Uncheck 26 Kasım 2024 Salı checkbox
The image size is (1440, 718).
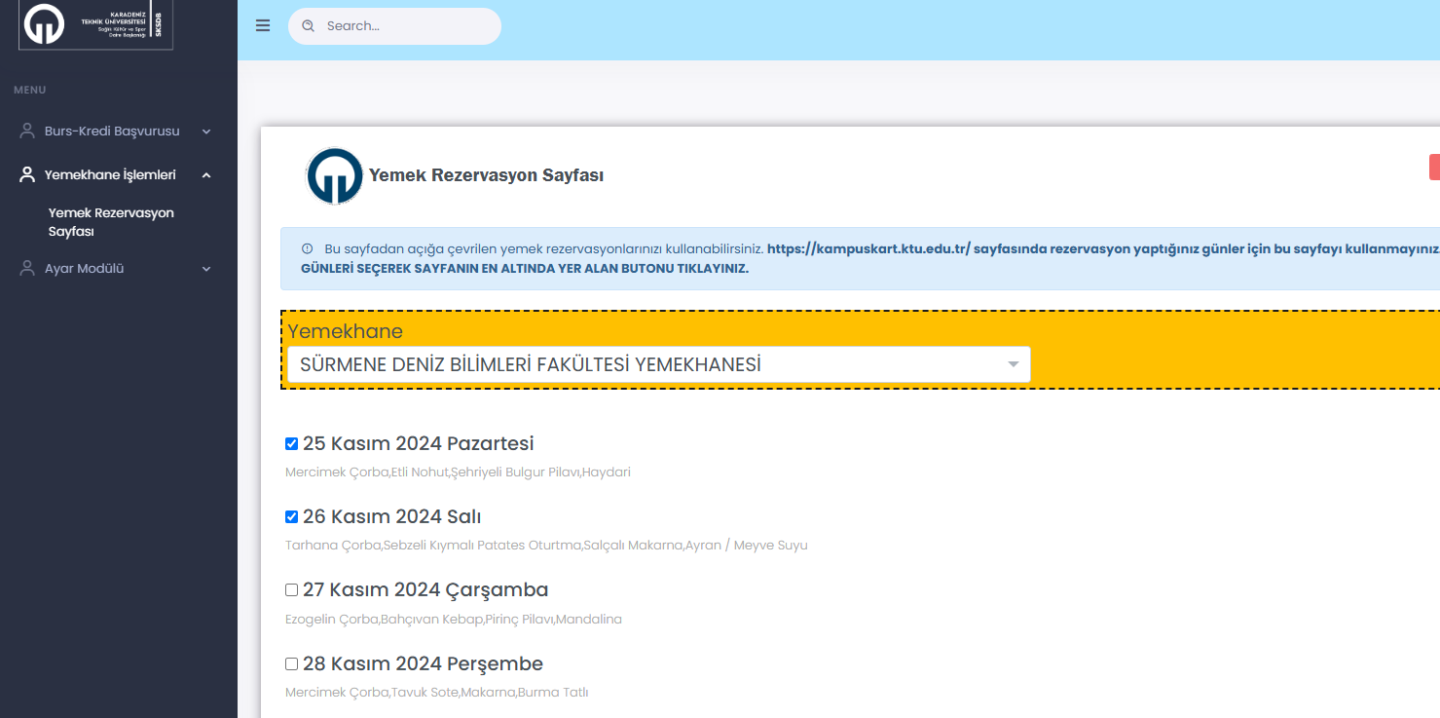[x=292, y=517]
